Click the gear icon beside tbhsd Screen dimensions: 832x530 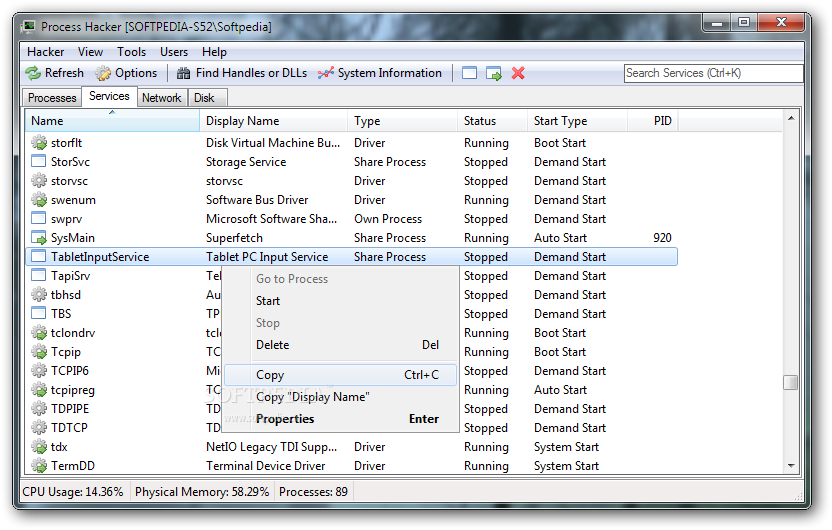(x=39, y=294)
